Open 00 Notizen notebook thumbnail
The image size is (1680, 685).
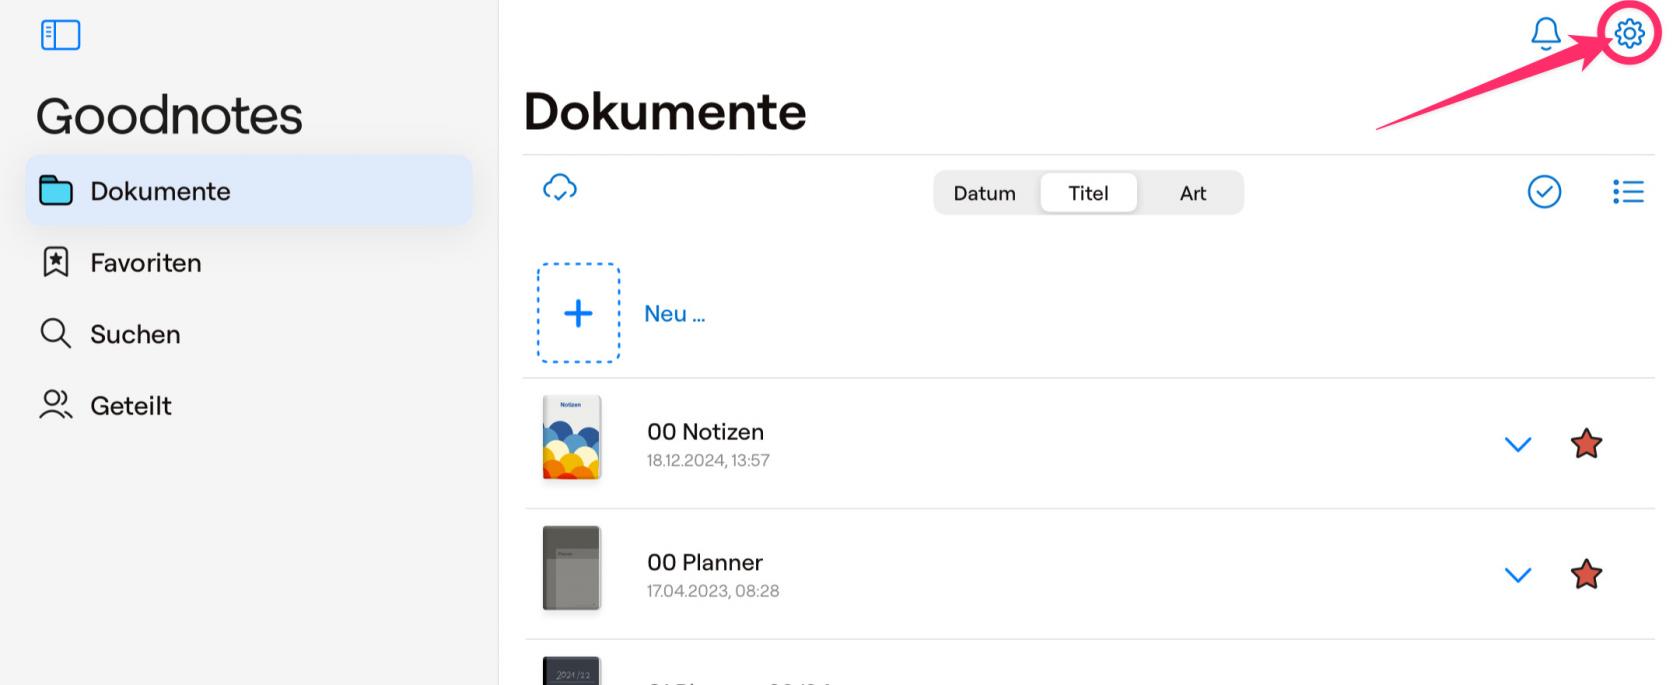click(571, 438)
